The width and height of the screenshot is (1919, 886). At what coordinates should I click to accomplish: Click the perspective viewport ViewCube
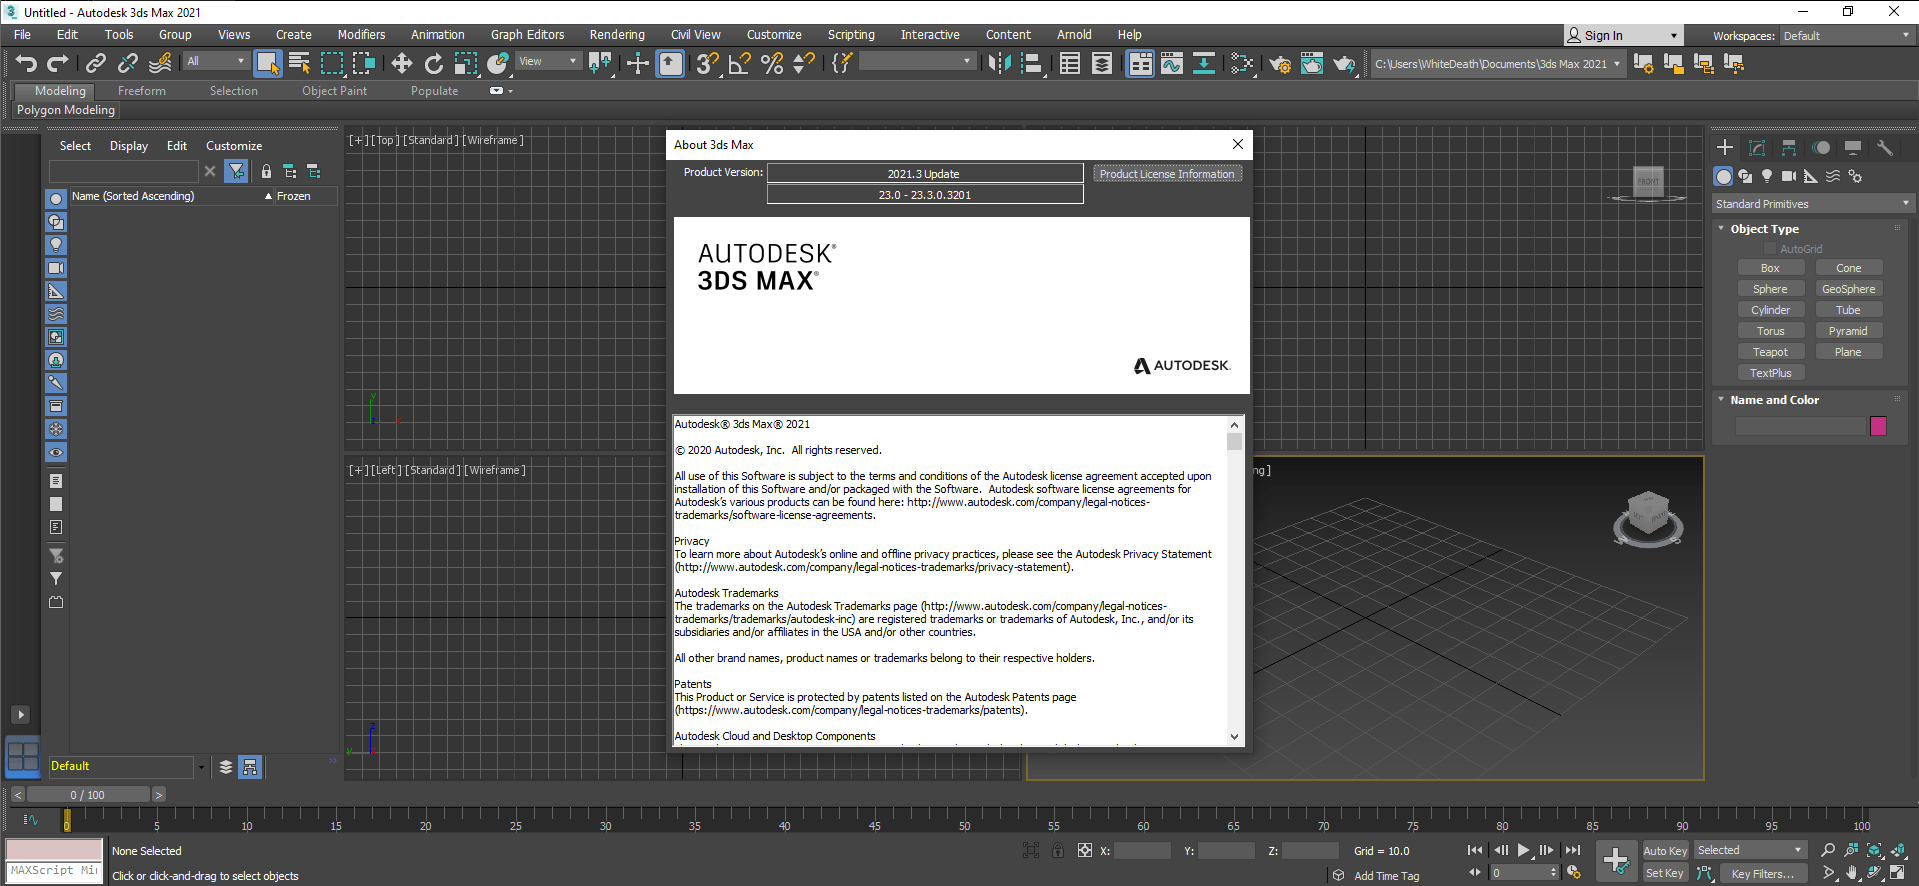click(x=1647, y=518)
